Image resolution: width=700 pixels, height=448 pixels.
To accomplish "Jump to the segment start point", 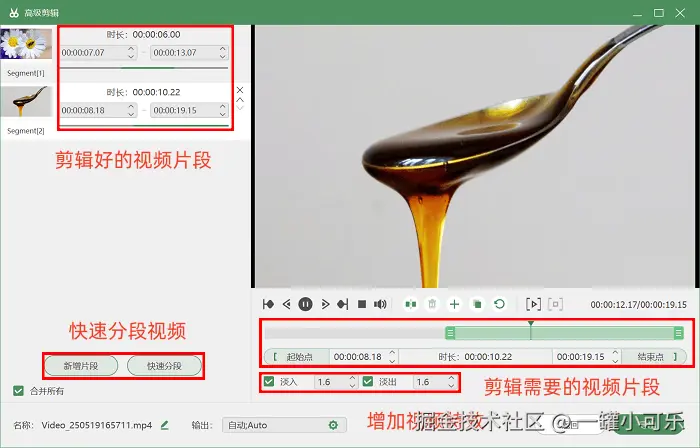I will click(268, 304).
